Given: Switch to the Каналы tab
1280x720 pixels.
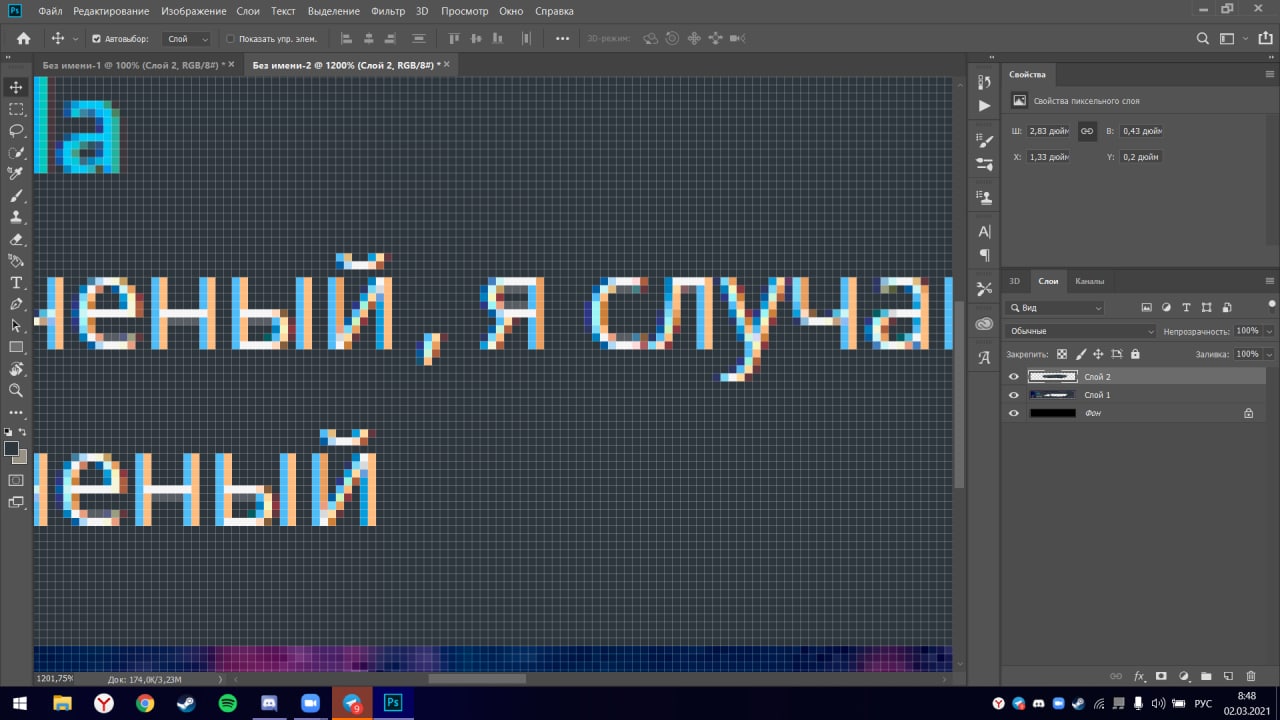Looking at the screenshot, I should point(1090,281).
